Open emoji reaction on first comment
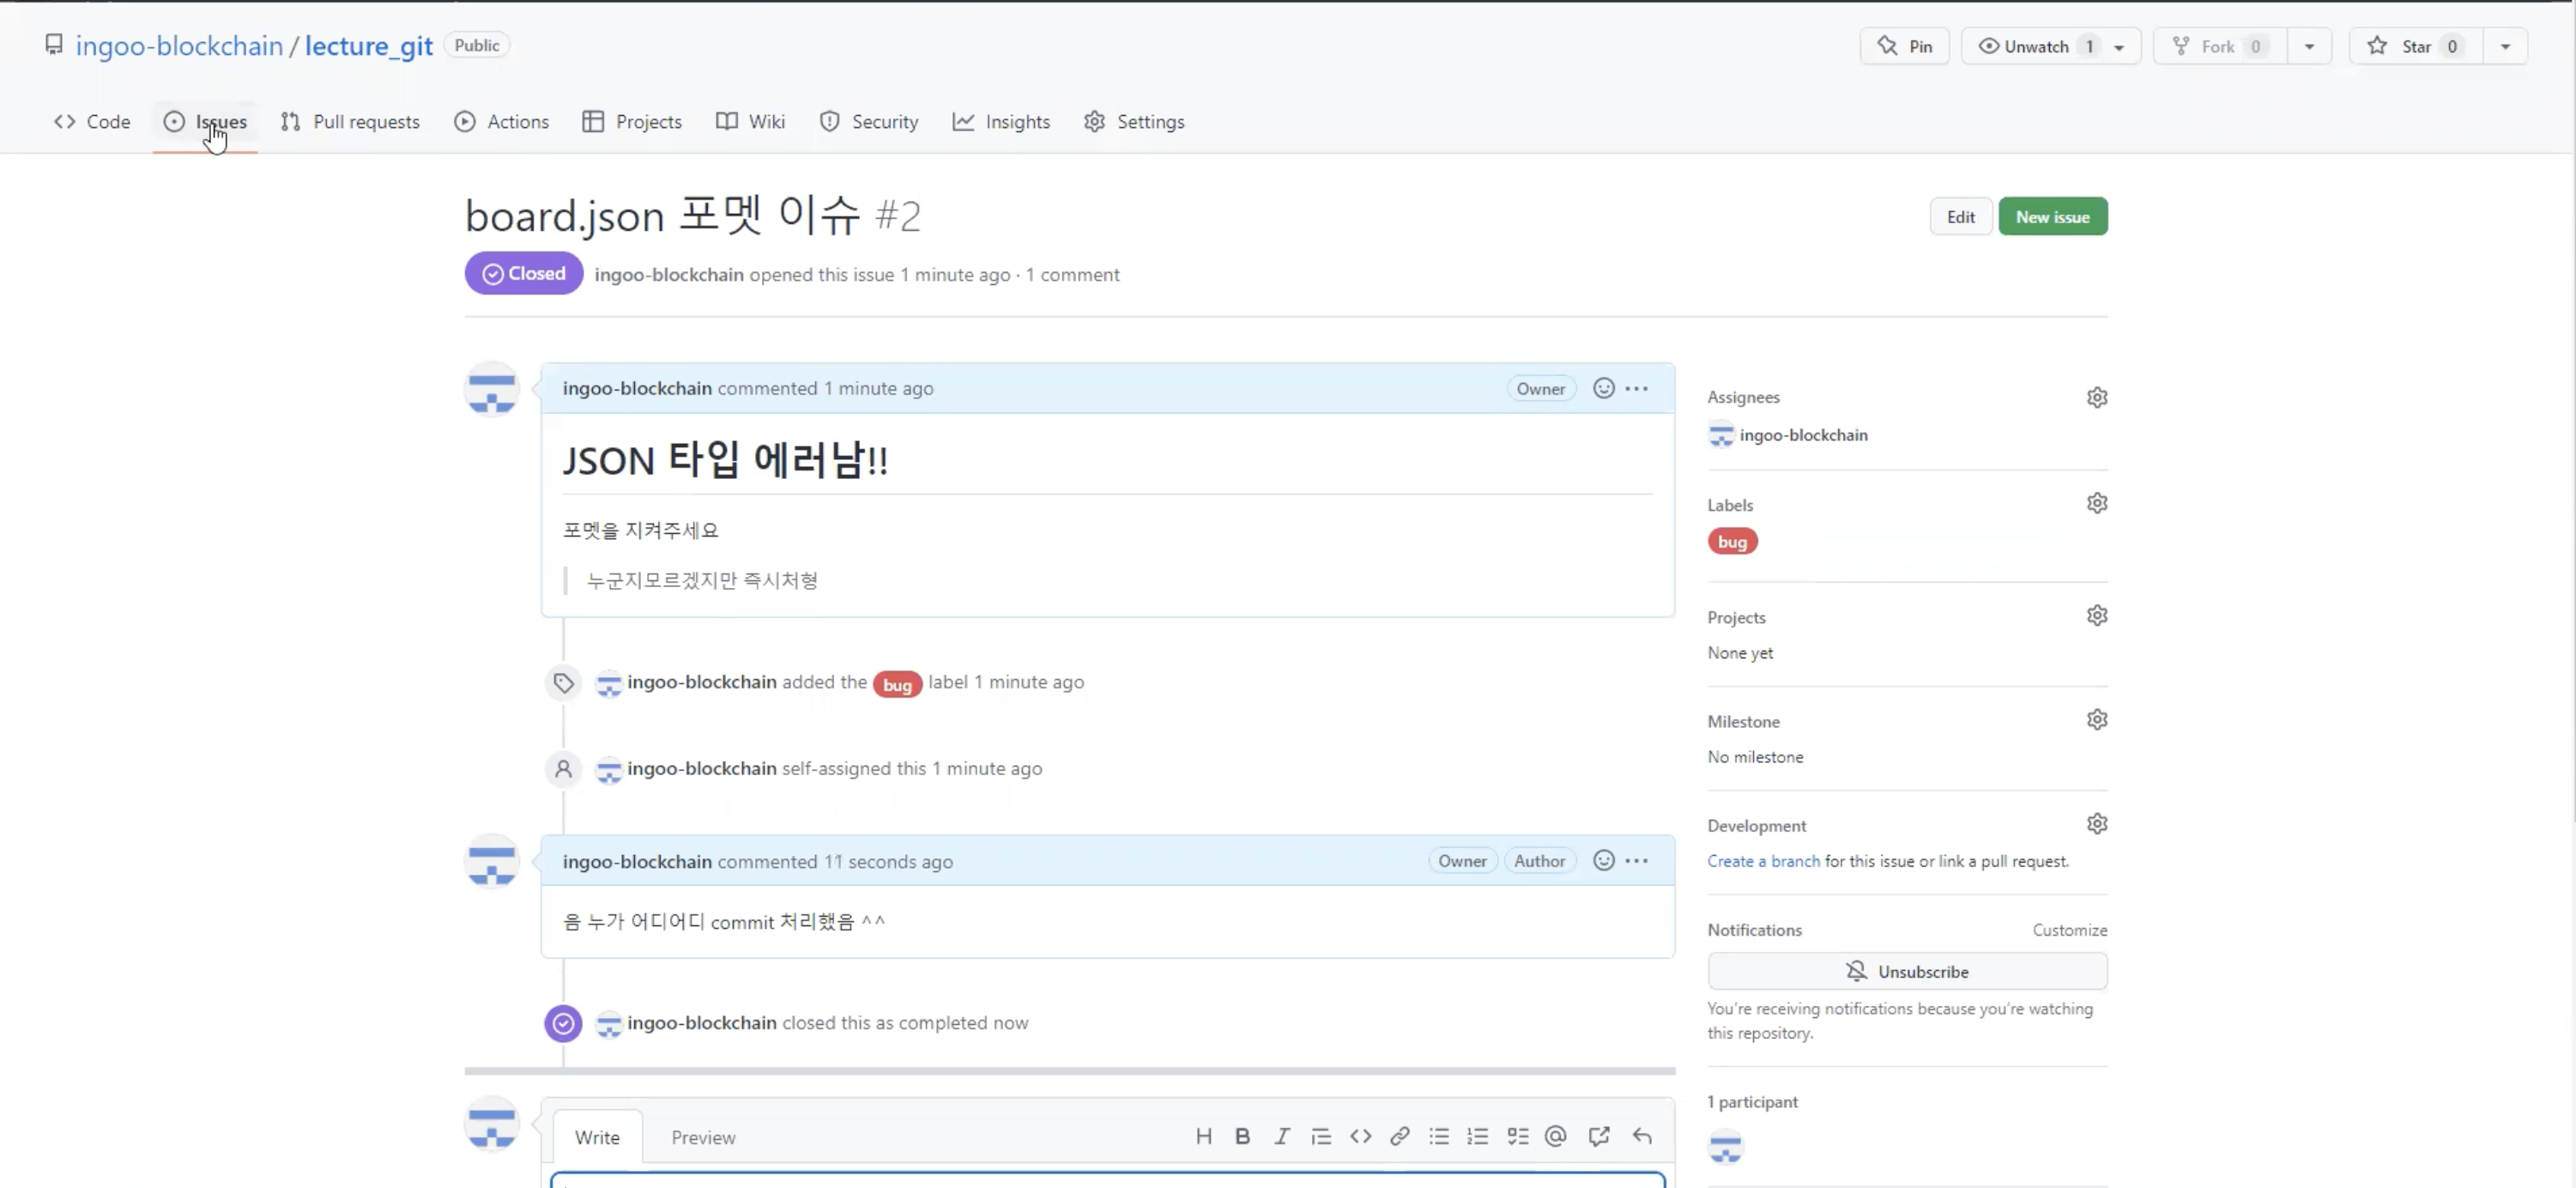2576x1188 pixels. 1603,388
